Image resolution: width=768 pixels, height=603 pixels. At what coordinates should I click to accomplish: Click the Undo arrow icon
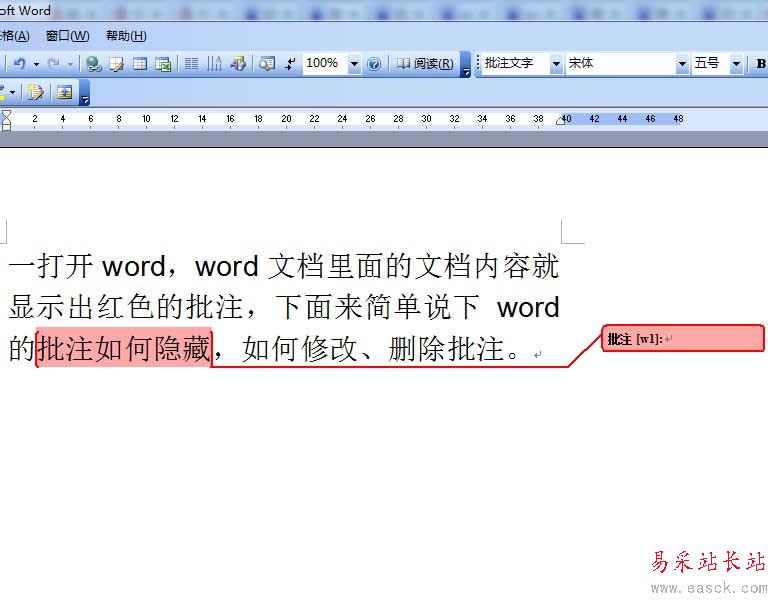point(19,64)
